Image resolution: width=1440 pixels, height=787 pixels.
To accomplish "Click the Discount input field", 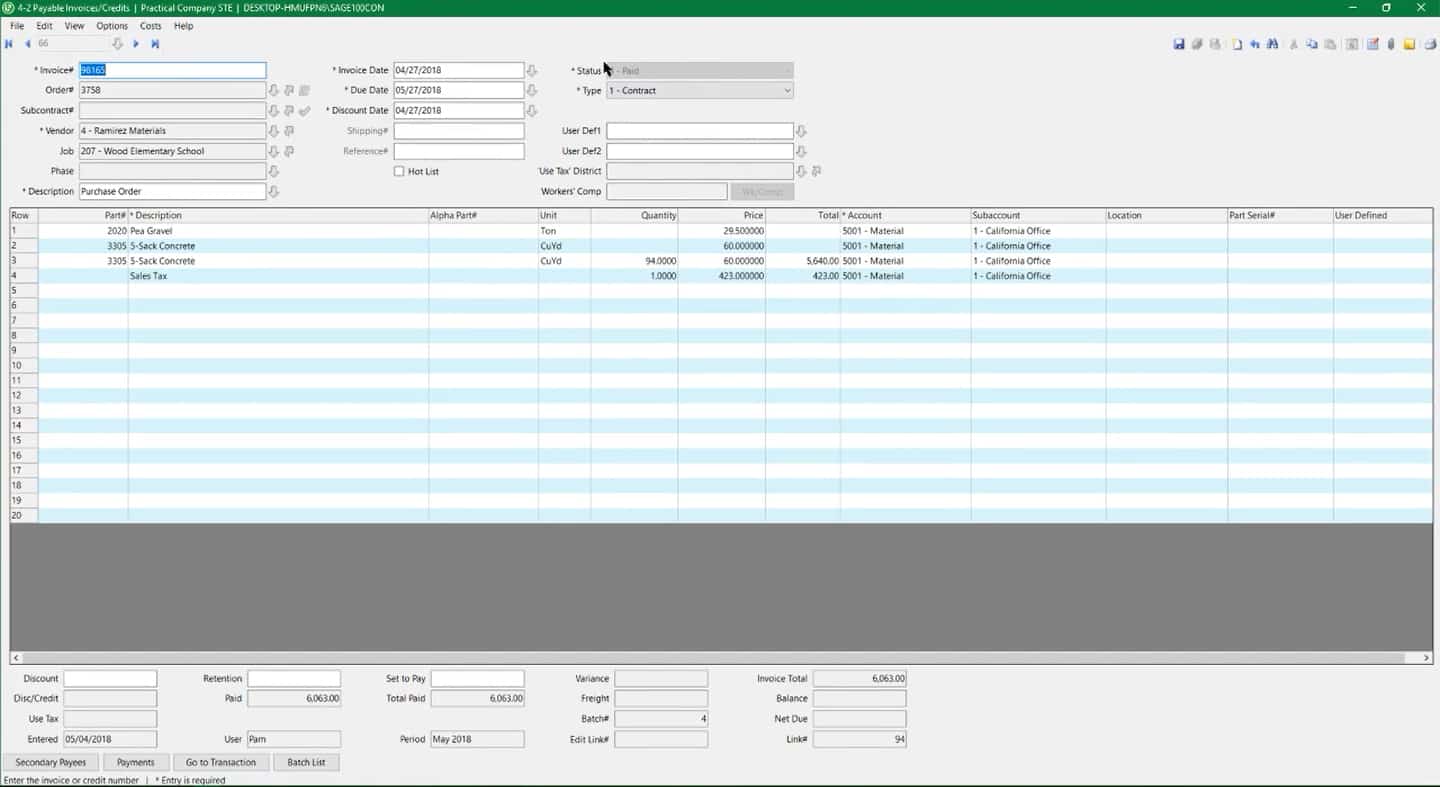I will coord(110,679).
